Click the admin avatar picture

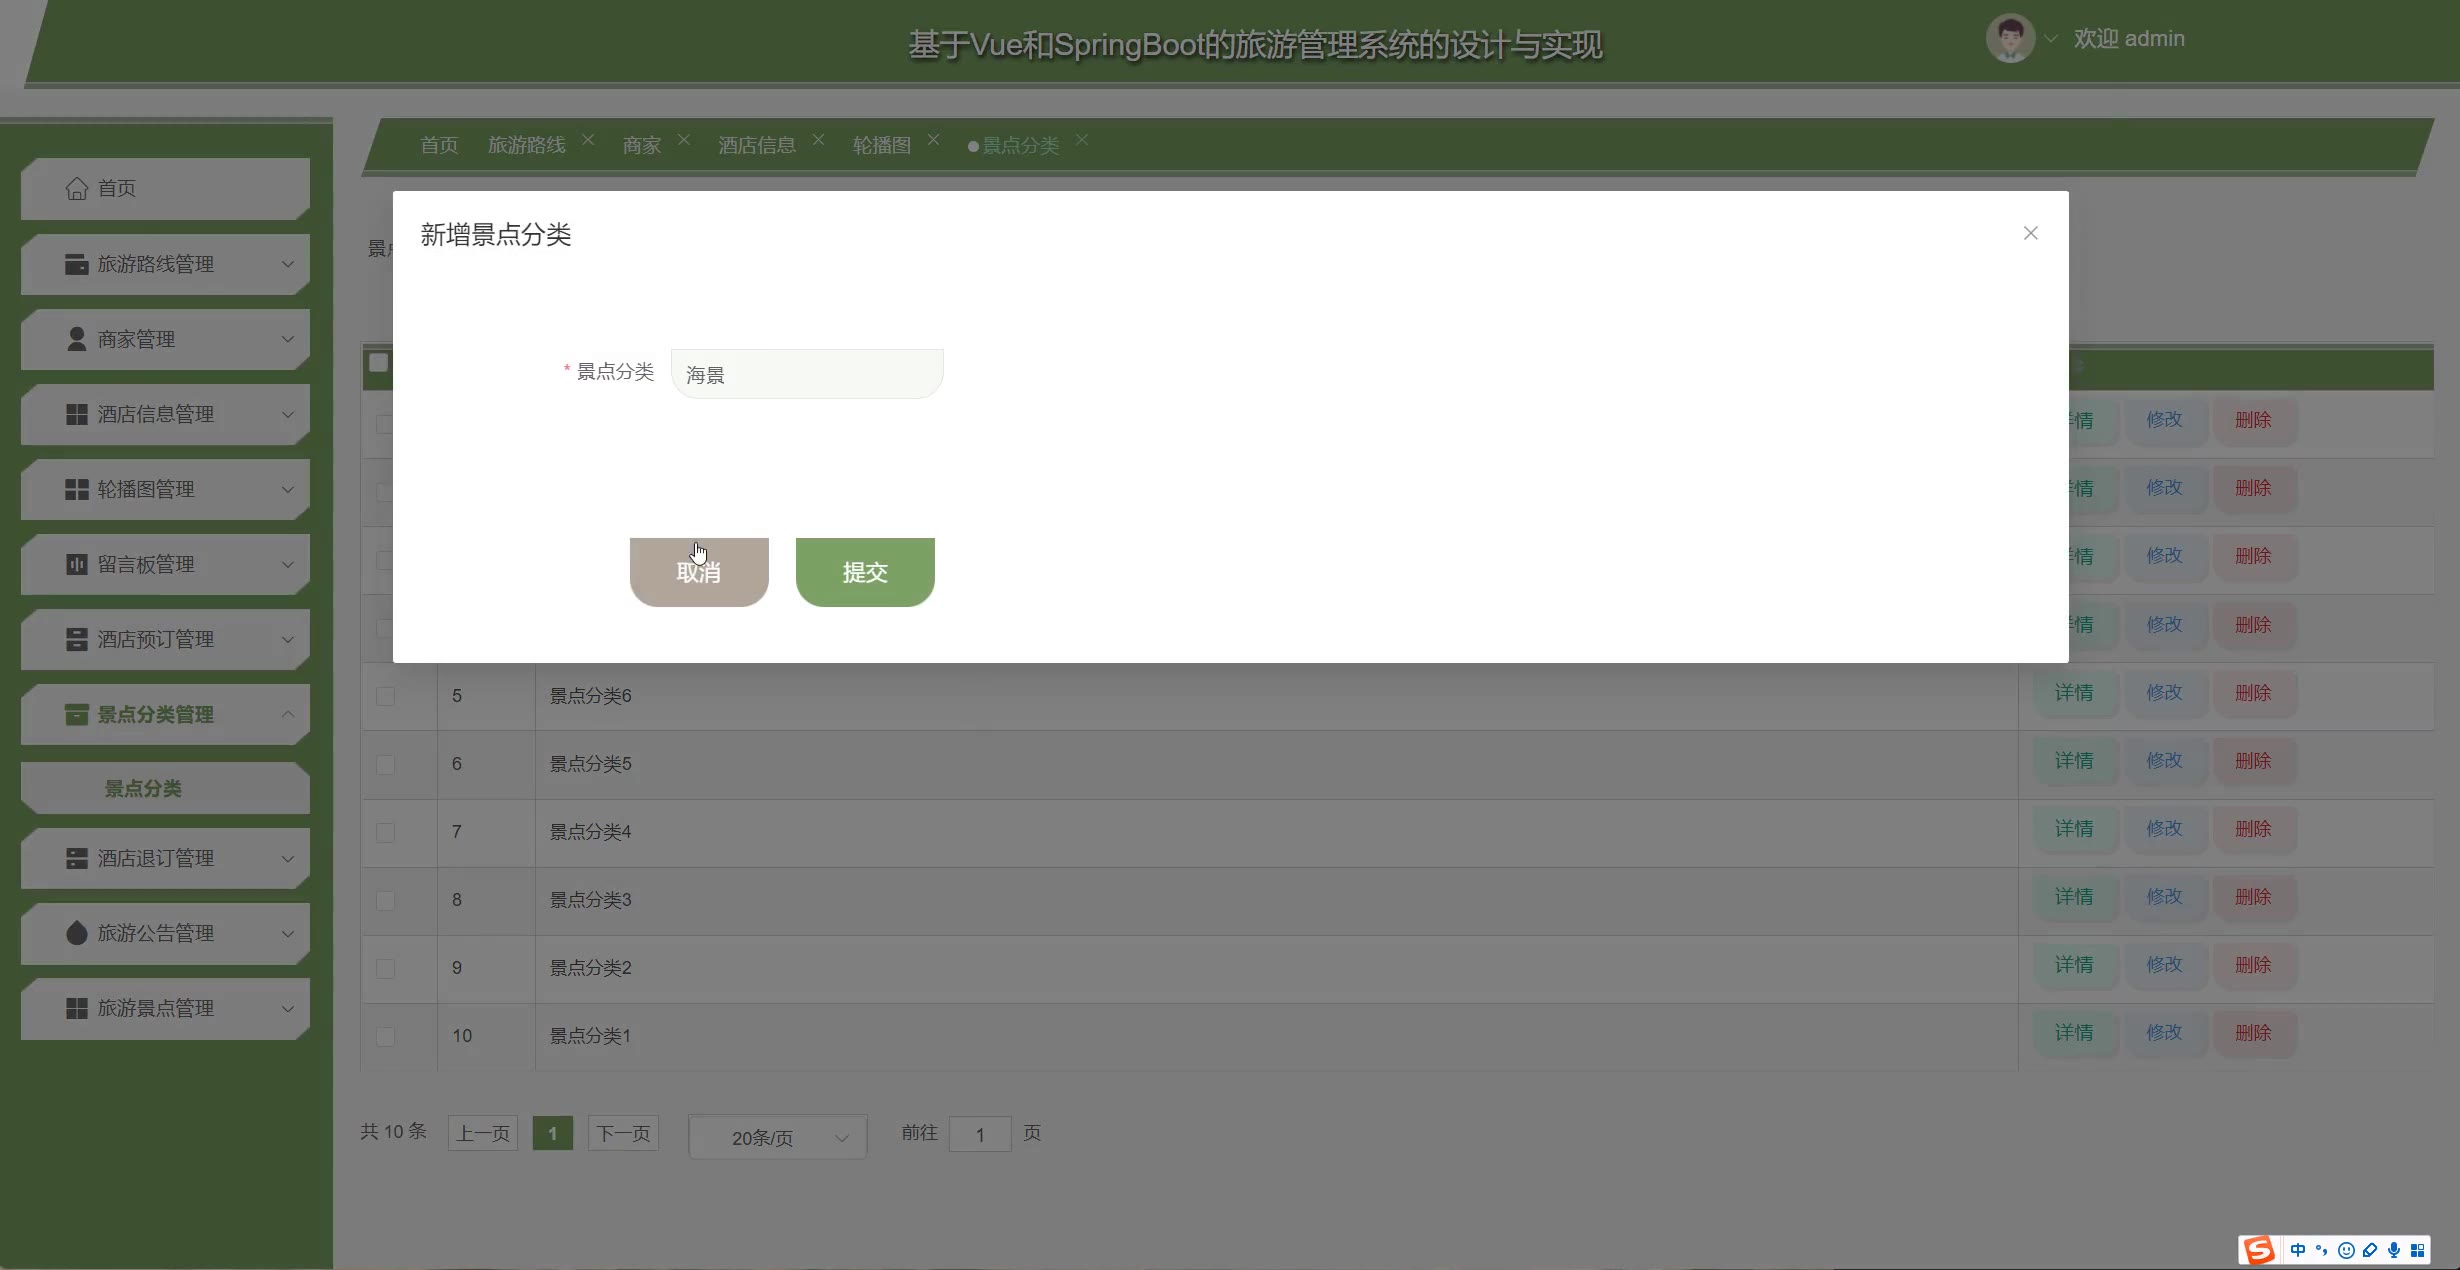coord(2009,39)
